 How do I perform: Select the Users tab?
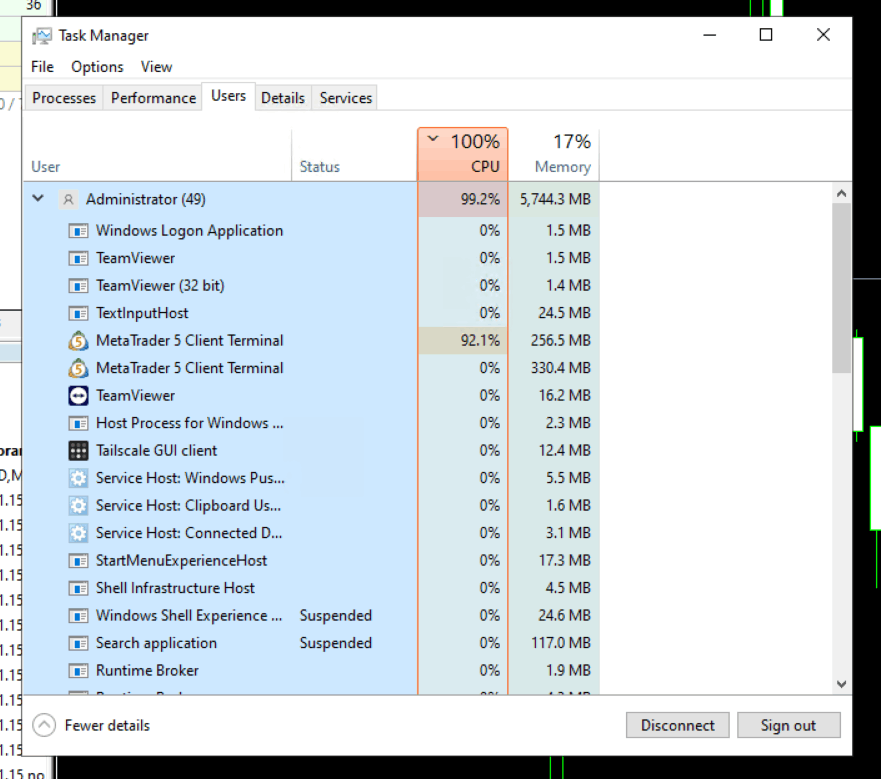(228, 96)
